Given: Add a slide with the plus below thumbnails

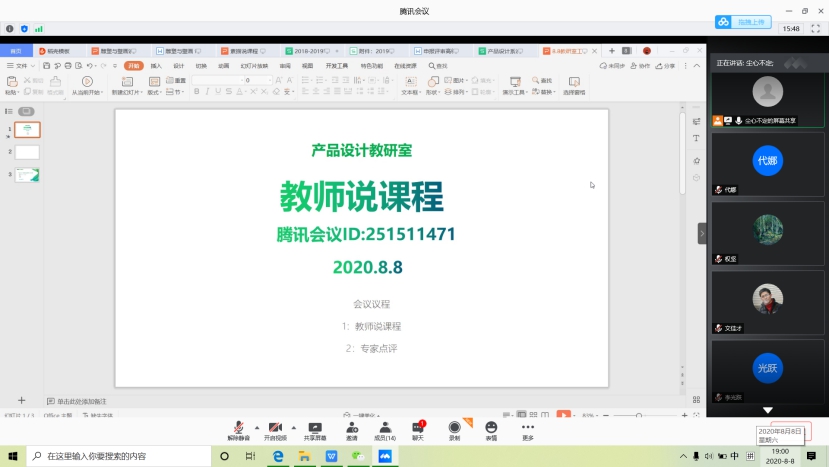Looking at the screenshot, I should (x=21, y=401).
